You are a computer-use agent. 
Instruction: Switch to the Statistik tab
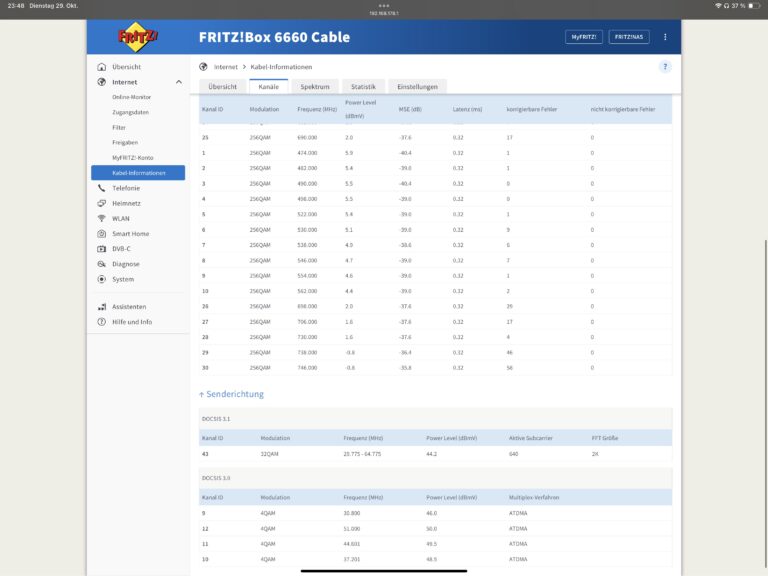click(x=363, y=87)
